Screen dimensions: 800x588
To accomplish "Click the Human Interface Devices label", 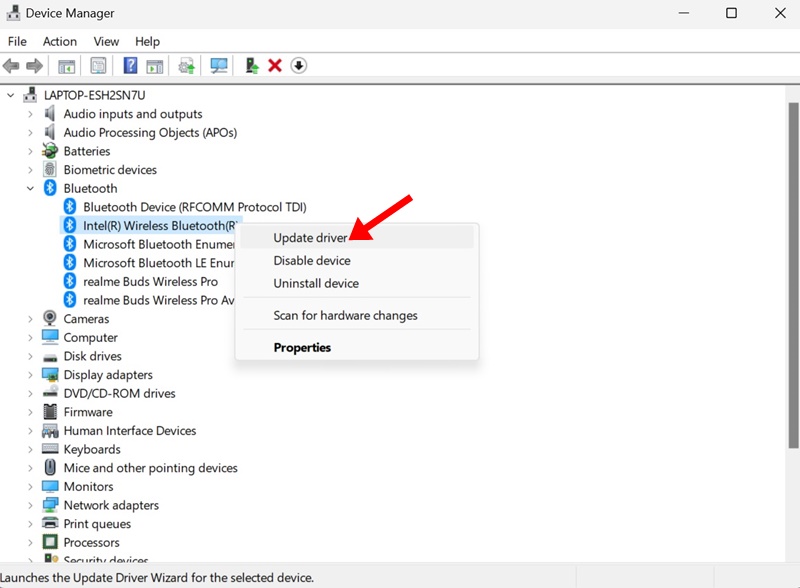I will click(130, 430).
